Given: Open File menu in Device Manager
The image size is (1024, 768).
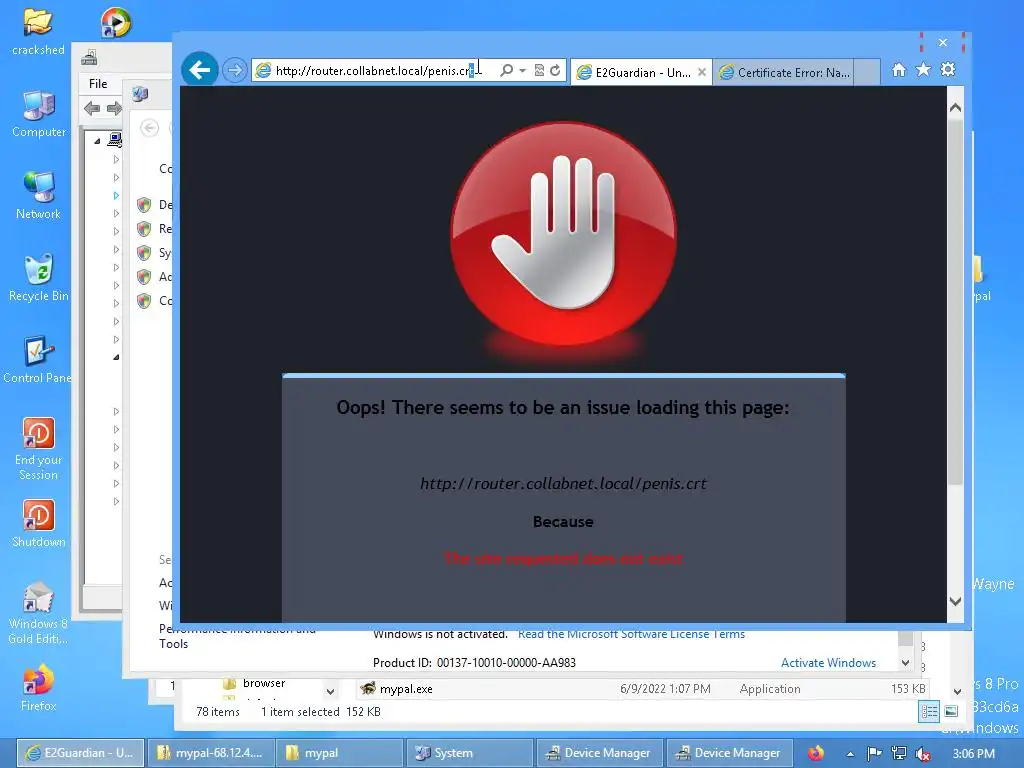Looking at the screenshot, I should click(98, 84).
